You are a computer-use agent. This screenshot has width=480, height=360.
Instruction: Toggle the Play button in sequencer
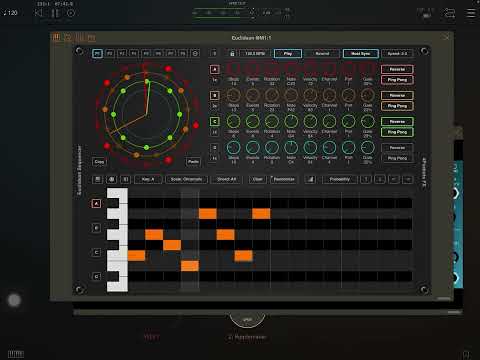288,53
